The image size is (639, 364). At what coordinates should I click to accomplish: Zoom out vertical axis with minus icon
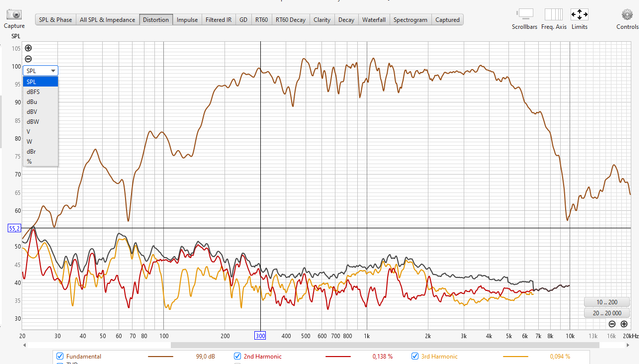coord(28,59)
